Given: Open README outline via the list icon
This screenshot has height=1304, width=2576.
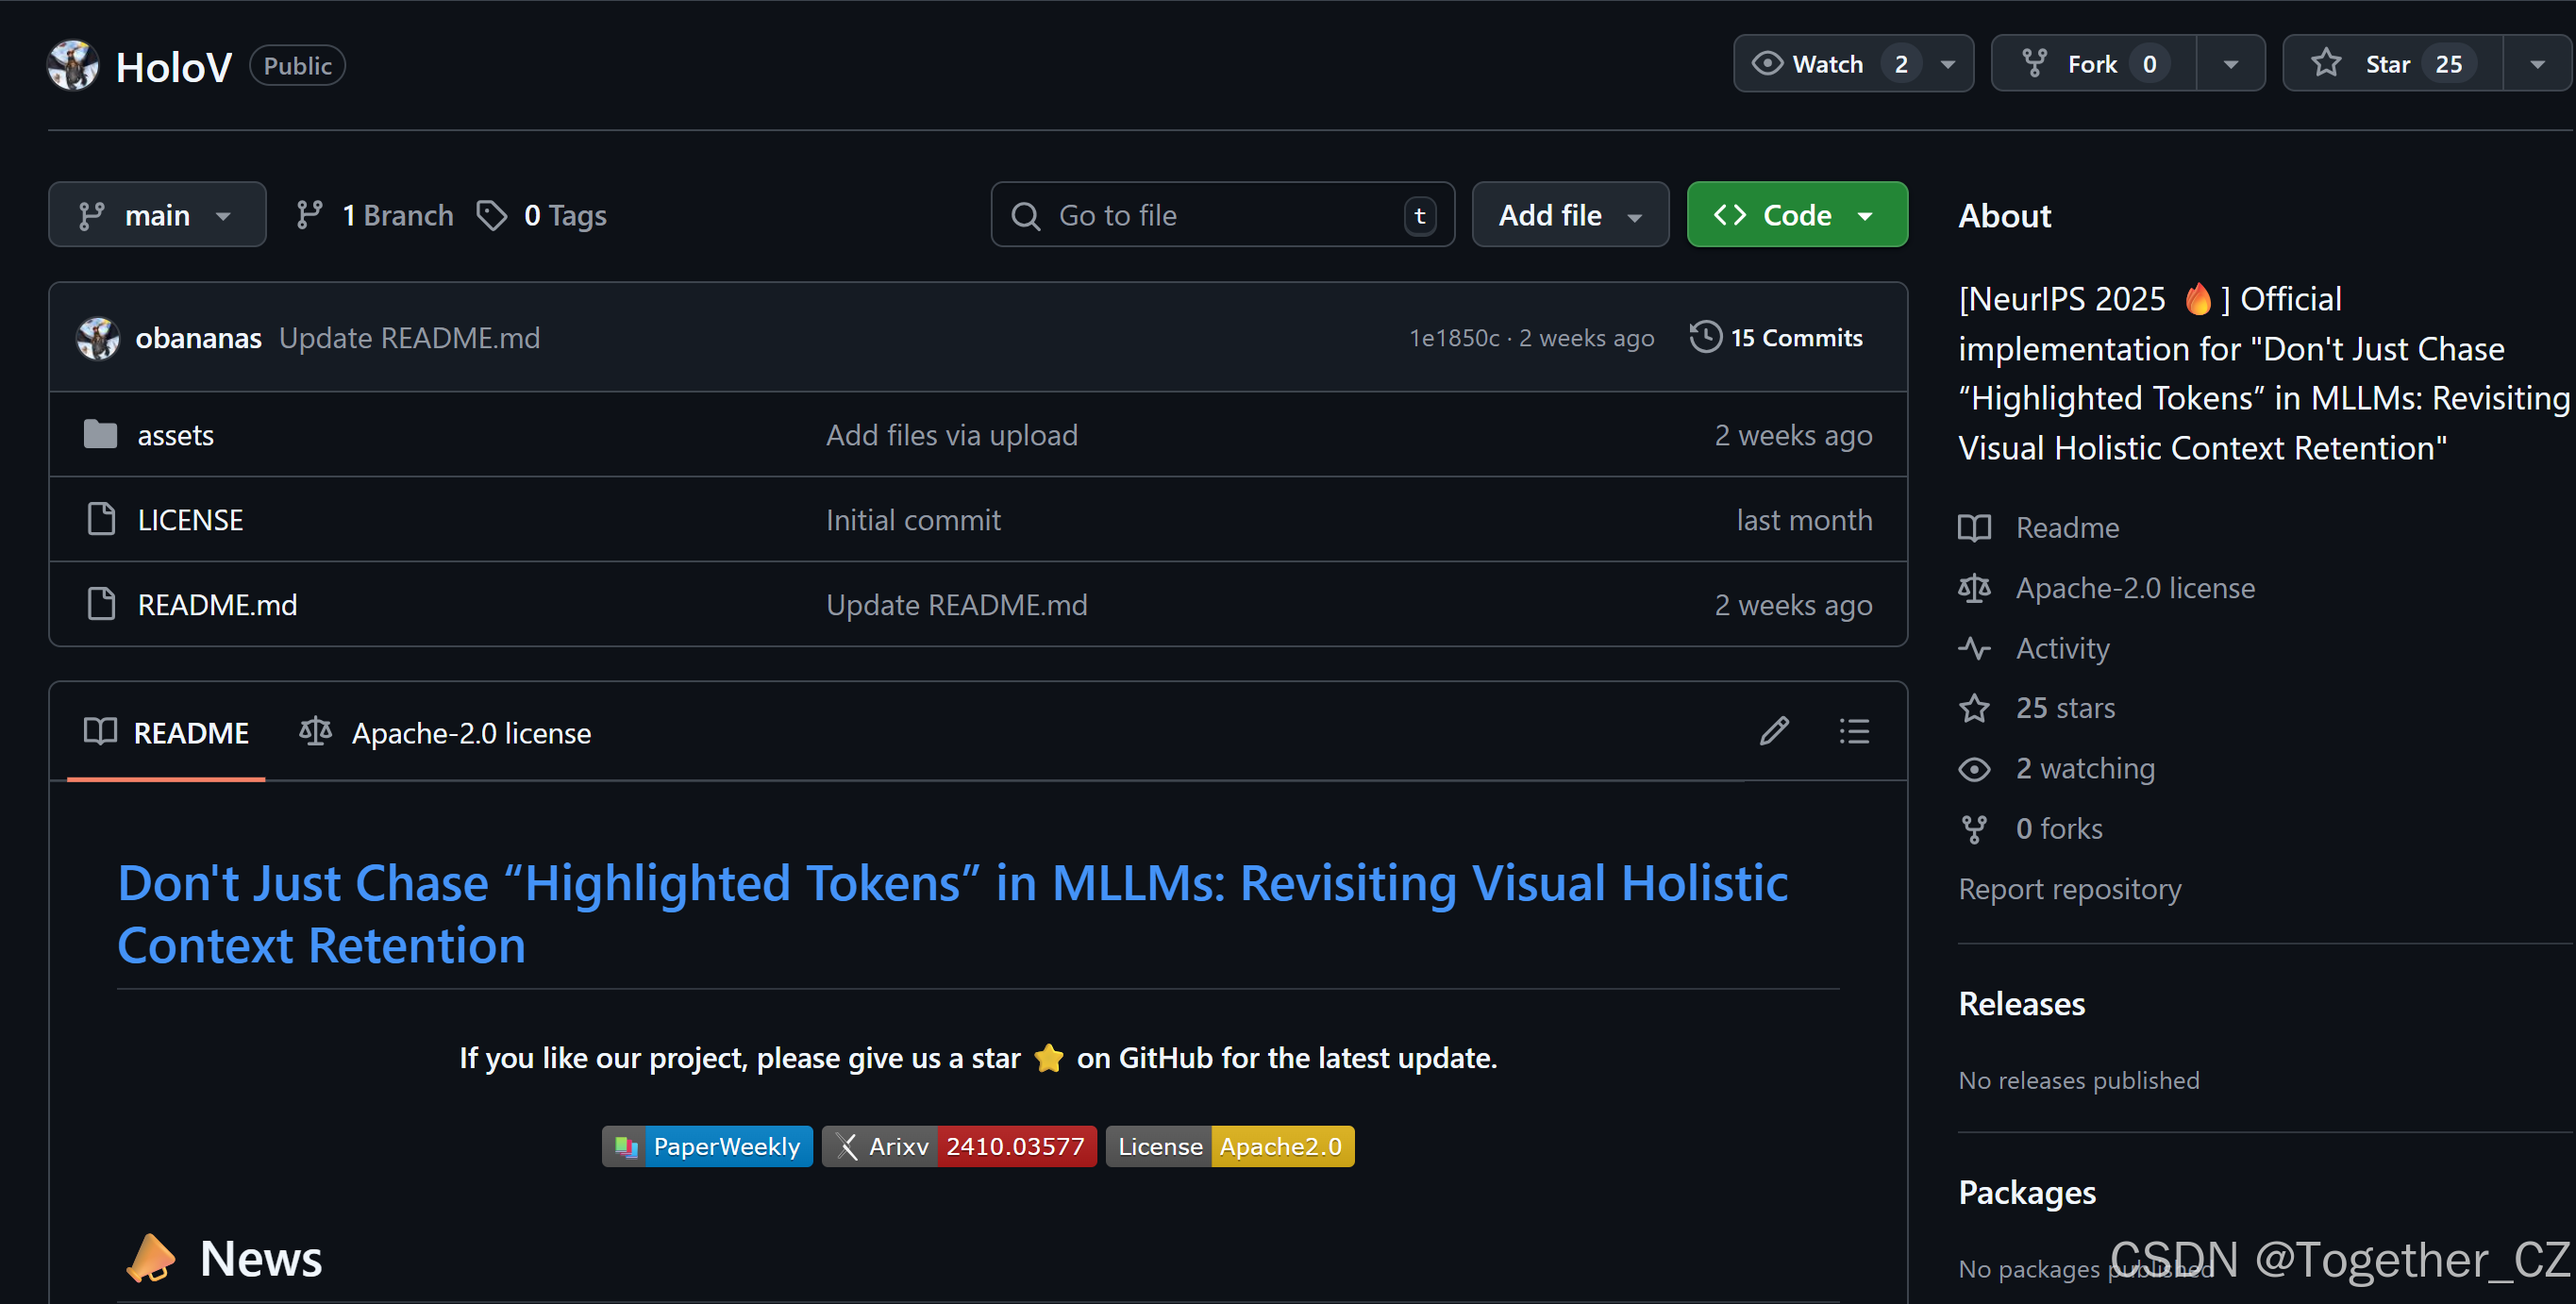Looking at the screenshot, I should tap(1854, 731).
